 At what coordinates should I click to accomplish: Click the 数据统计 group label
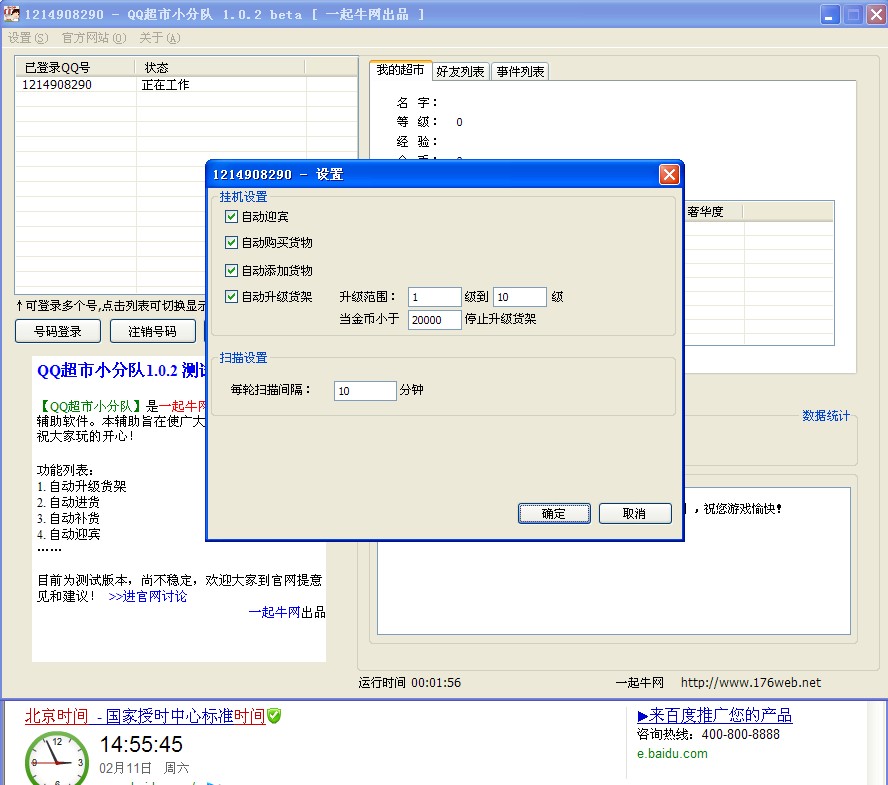[826, 416]
